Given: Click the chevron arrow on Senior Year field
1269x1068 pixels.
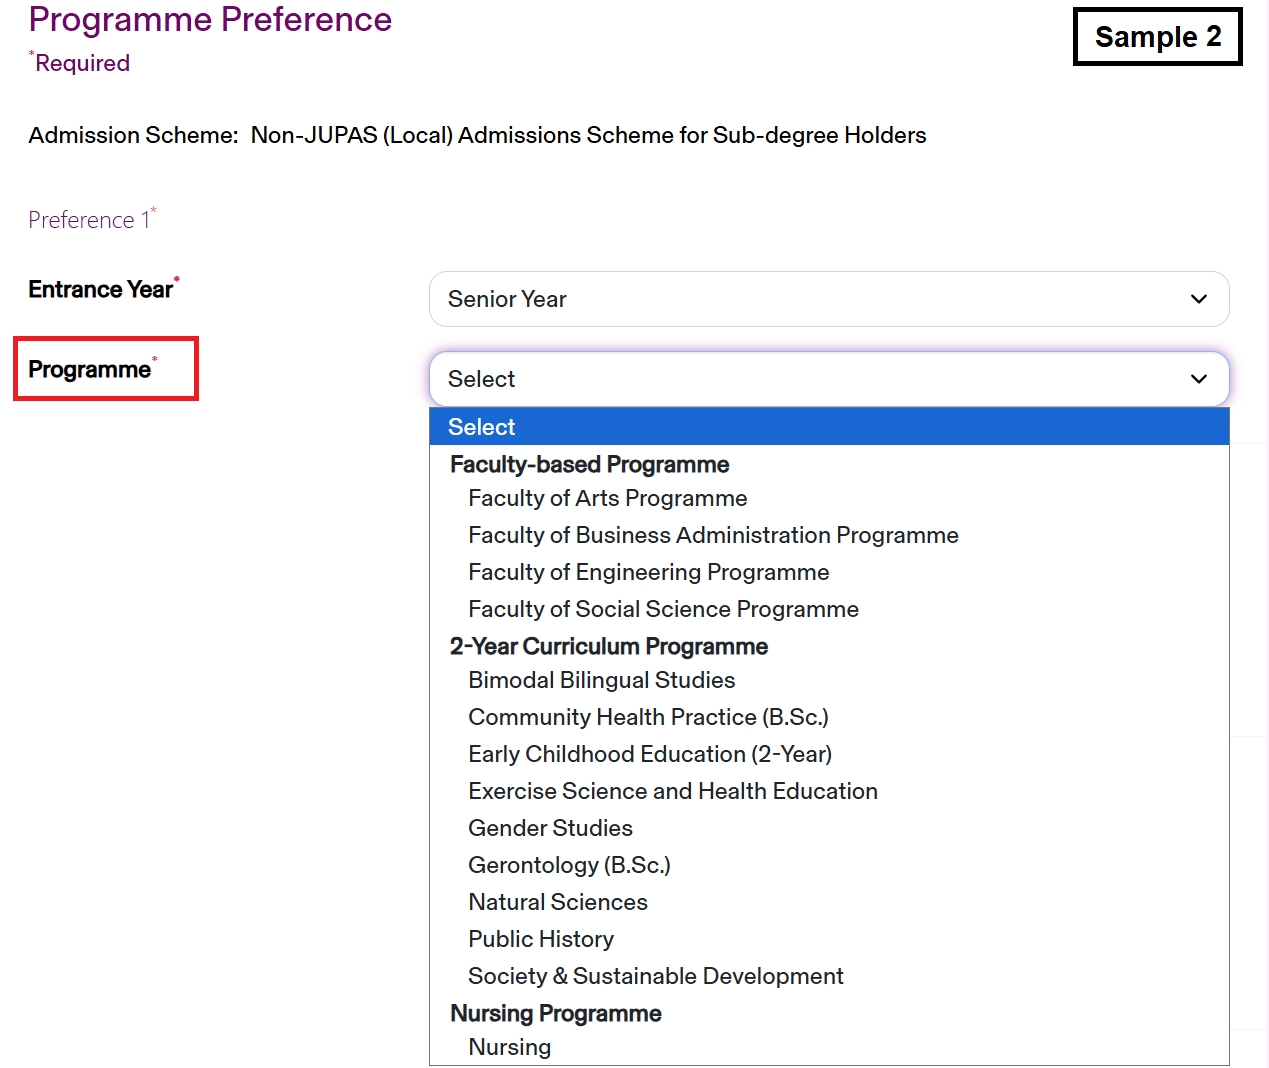Looking at the screenshot, I should (1198, 299).
